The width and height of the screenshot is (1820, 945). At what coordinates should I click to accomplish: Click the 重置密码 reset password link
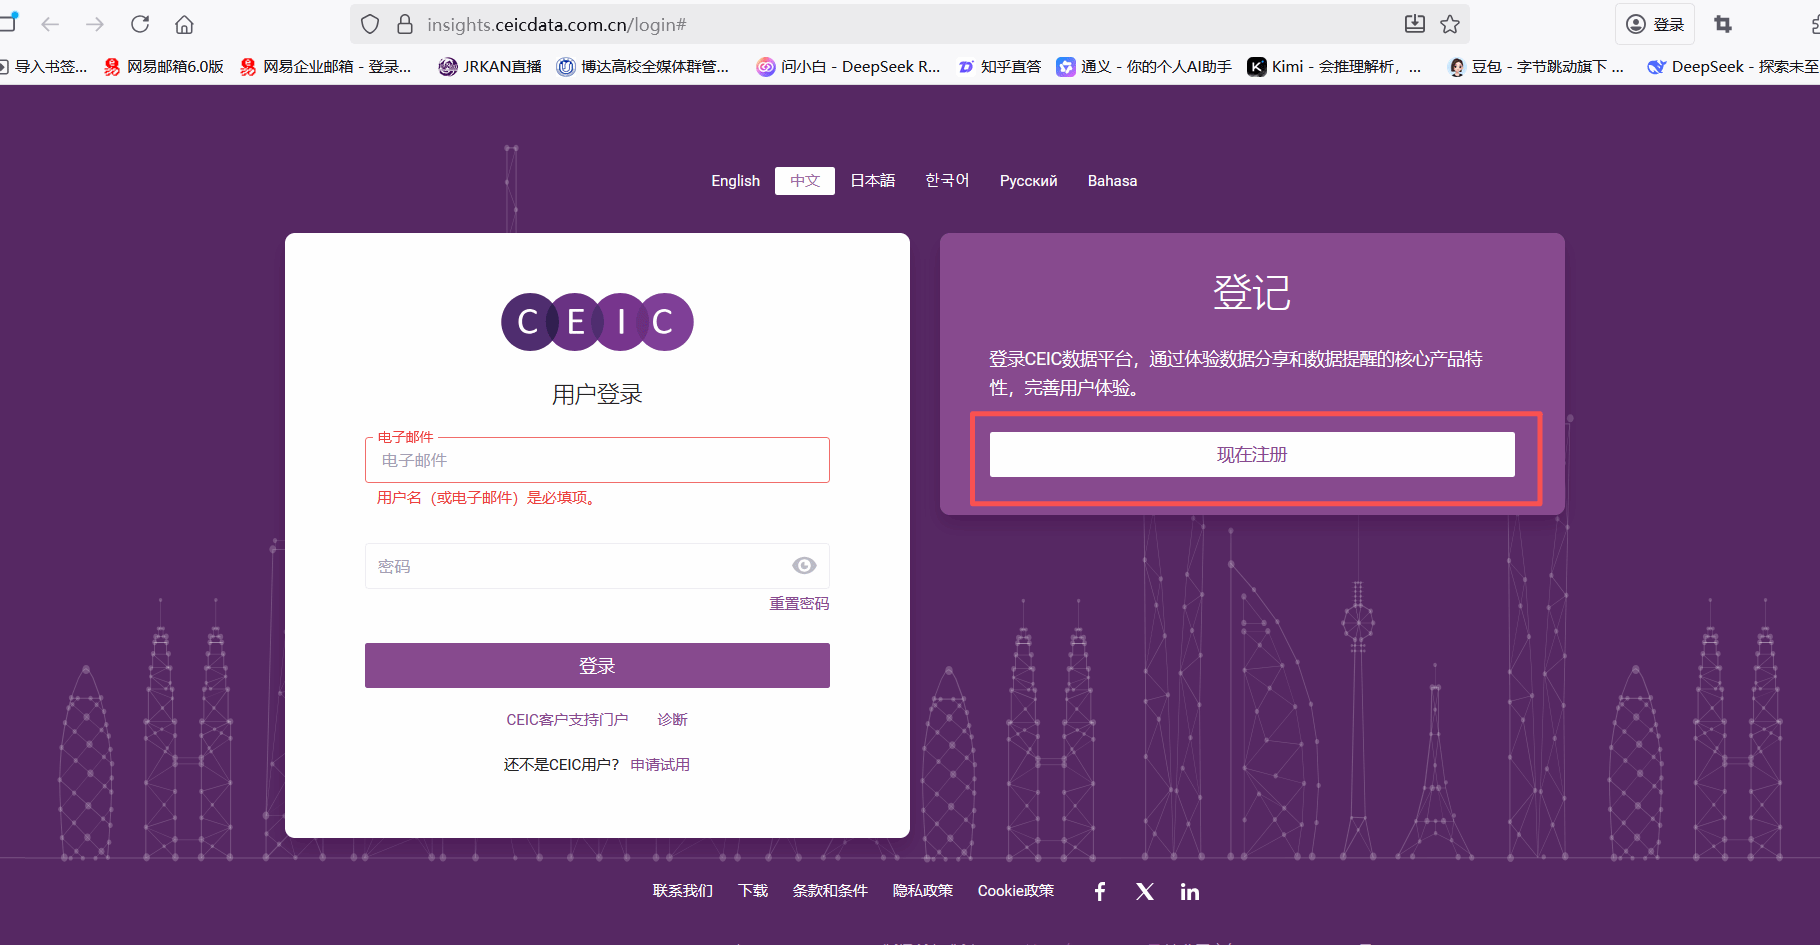click(798, 603)
